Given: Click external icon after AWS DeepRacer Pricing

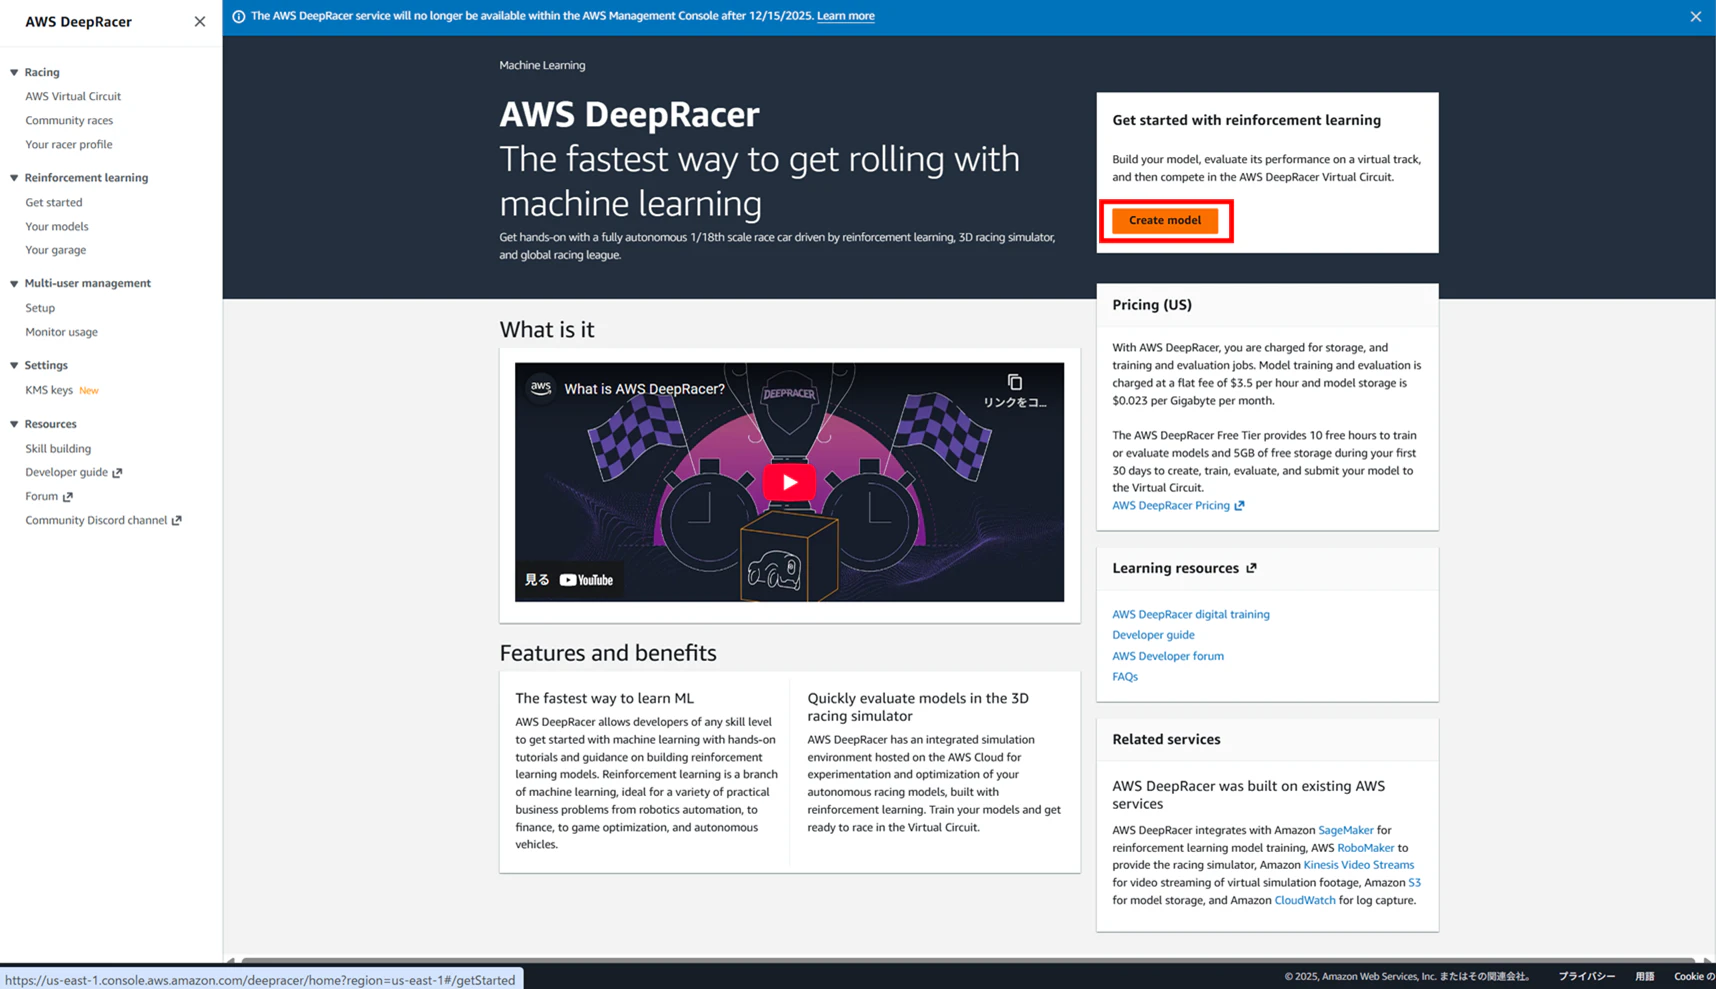Looking at the screenshot, I should [x=1239, y=506].
